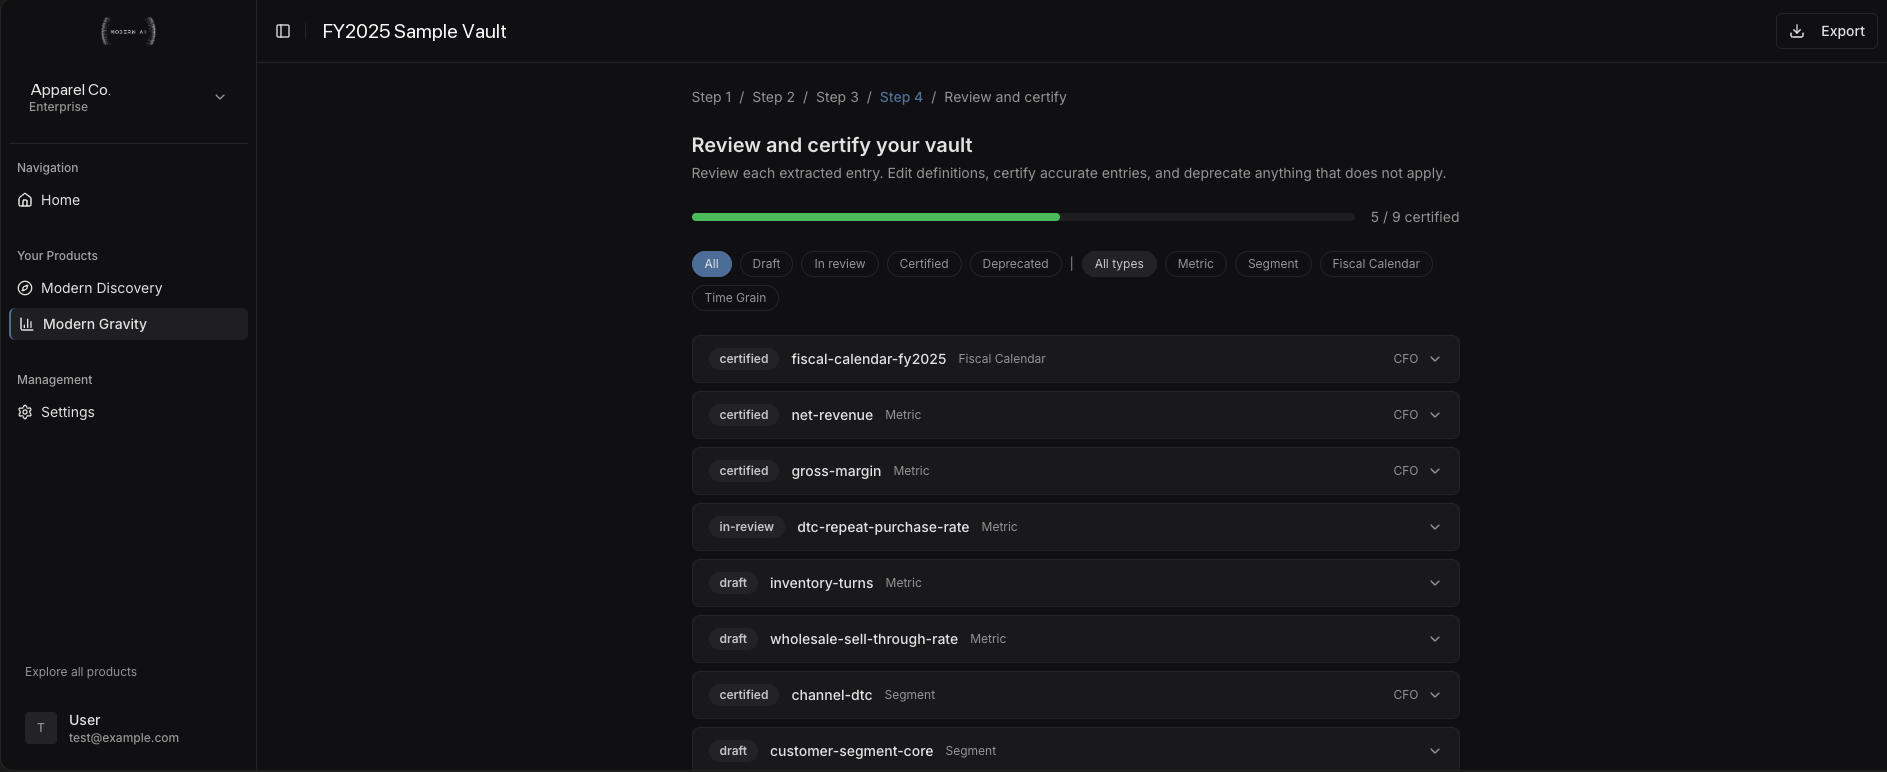Expand the net-revenue entry chevron
The width and height of the screenshot is (1887, 772).
1435,415
